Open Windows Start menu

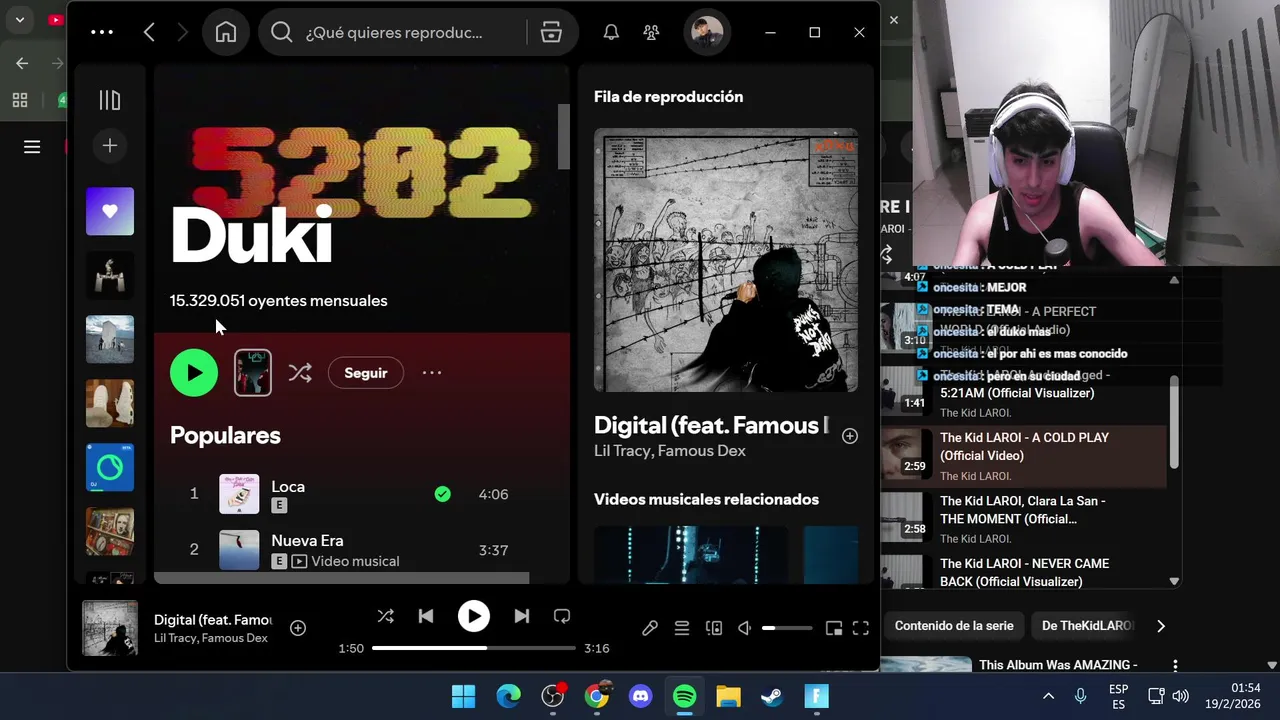pos(464,696)
